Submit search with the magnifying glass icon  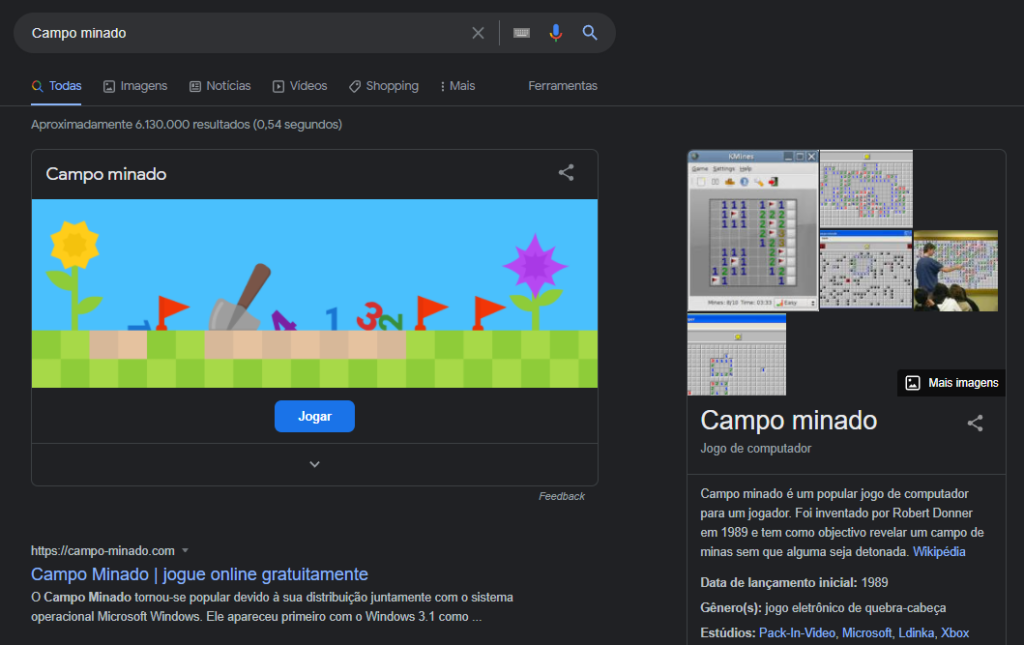(590, 33)
